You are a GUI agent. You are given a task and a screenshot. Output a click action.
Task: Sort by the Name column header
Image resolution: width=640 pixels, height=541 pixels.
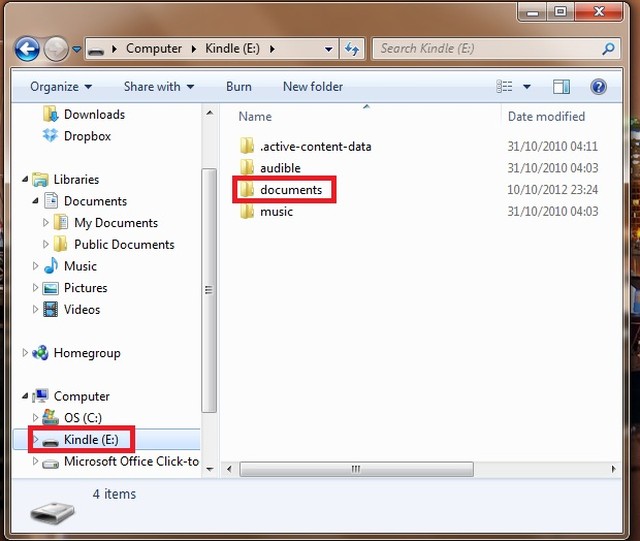click(255, 116)
